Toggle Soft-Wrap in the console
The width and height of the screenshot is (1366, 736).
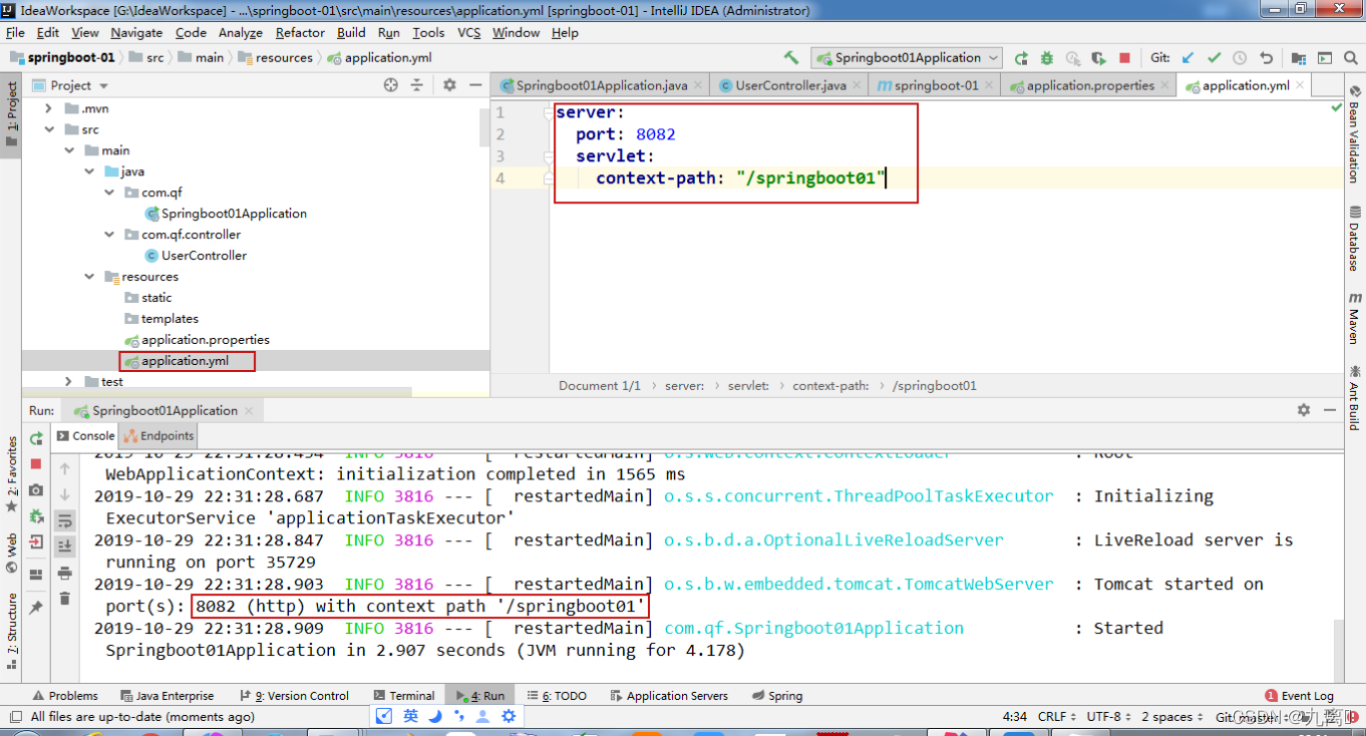[x=64, y=520]
